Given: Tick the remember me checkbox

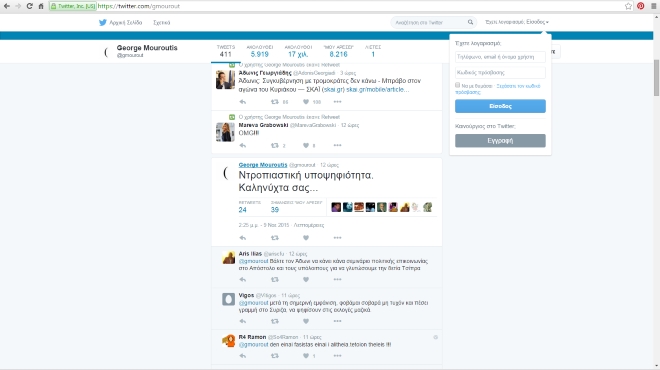Looking at the screenshot, I should pos(458,85).
